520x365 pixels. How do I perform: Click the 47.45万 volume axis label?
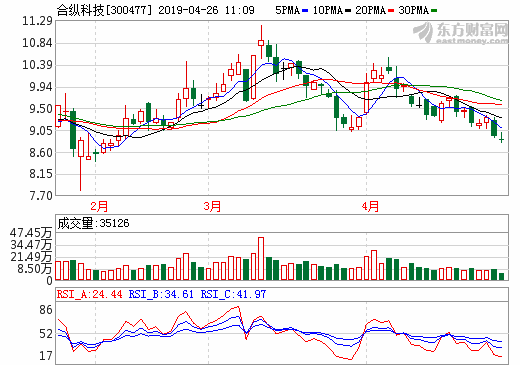point(31,233)
